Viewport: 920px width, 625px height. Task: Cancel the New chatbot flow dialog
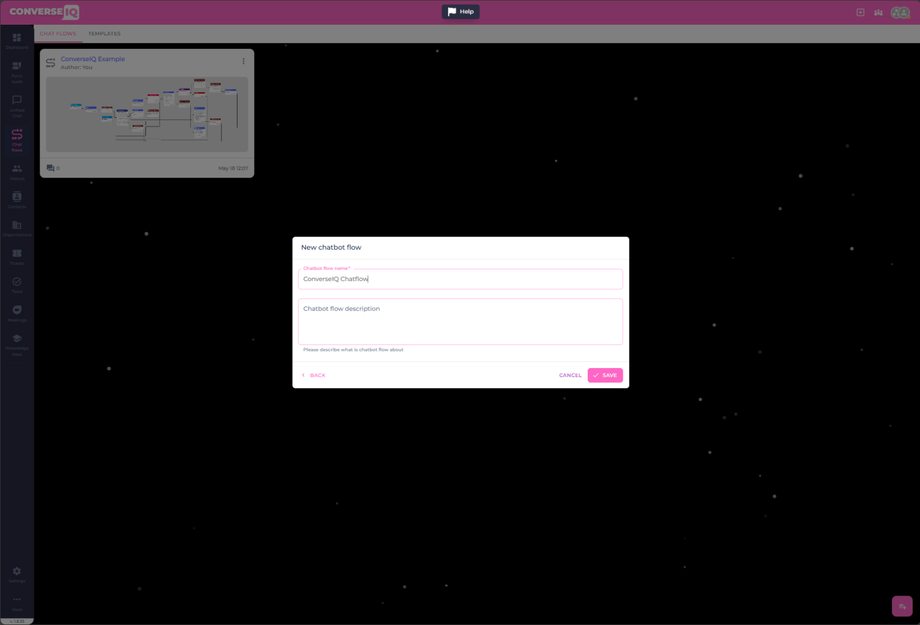tap(570, 375)
